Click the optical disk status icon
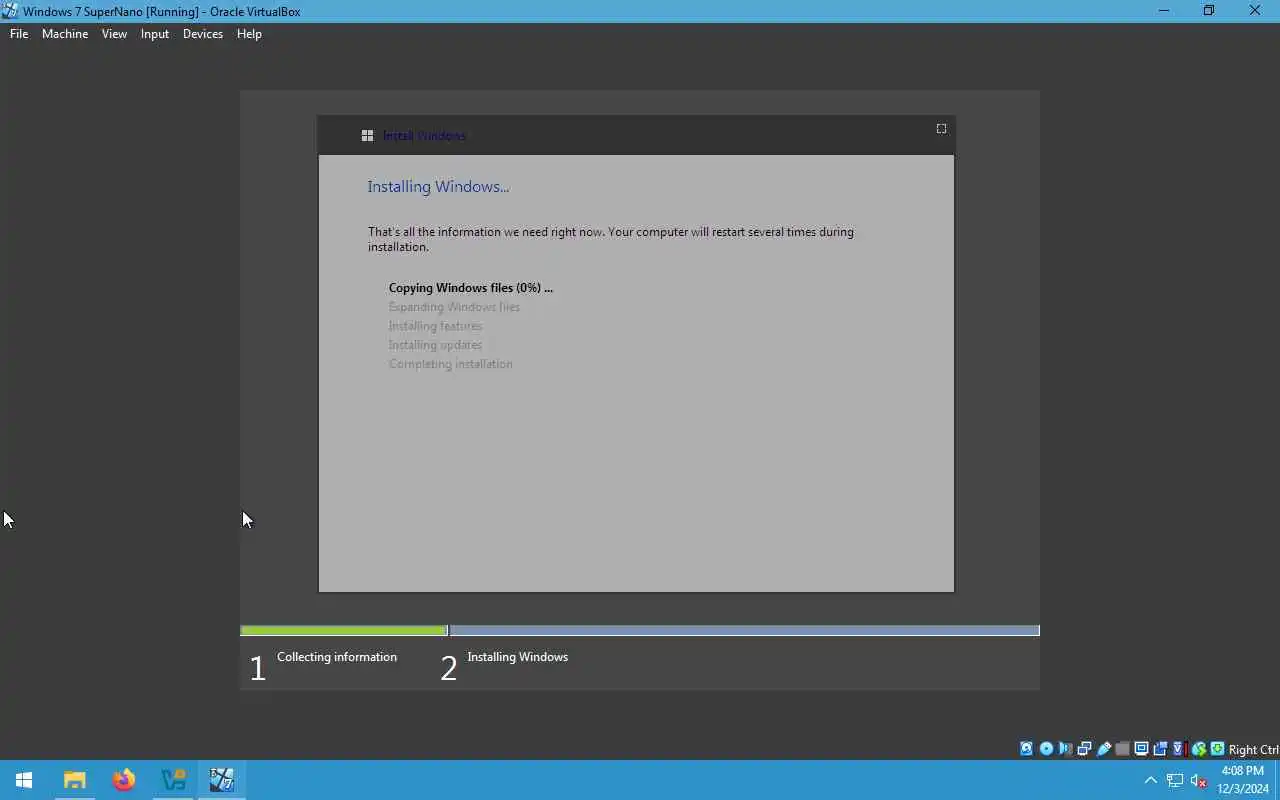The image size is (1280, 800). [x=1046, y=749]
